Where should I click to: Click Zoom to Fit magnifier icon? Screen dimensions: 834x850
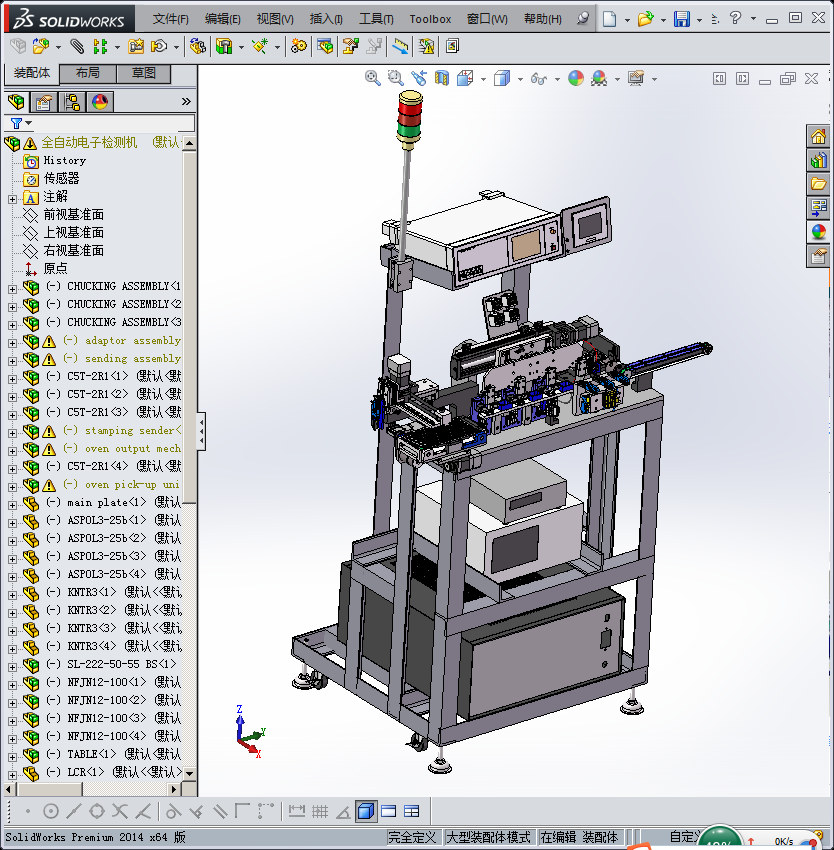point(373,78)
